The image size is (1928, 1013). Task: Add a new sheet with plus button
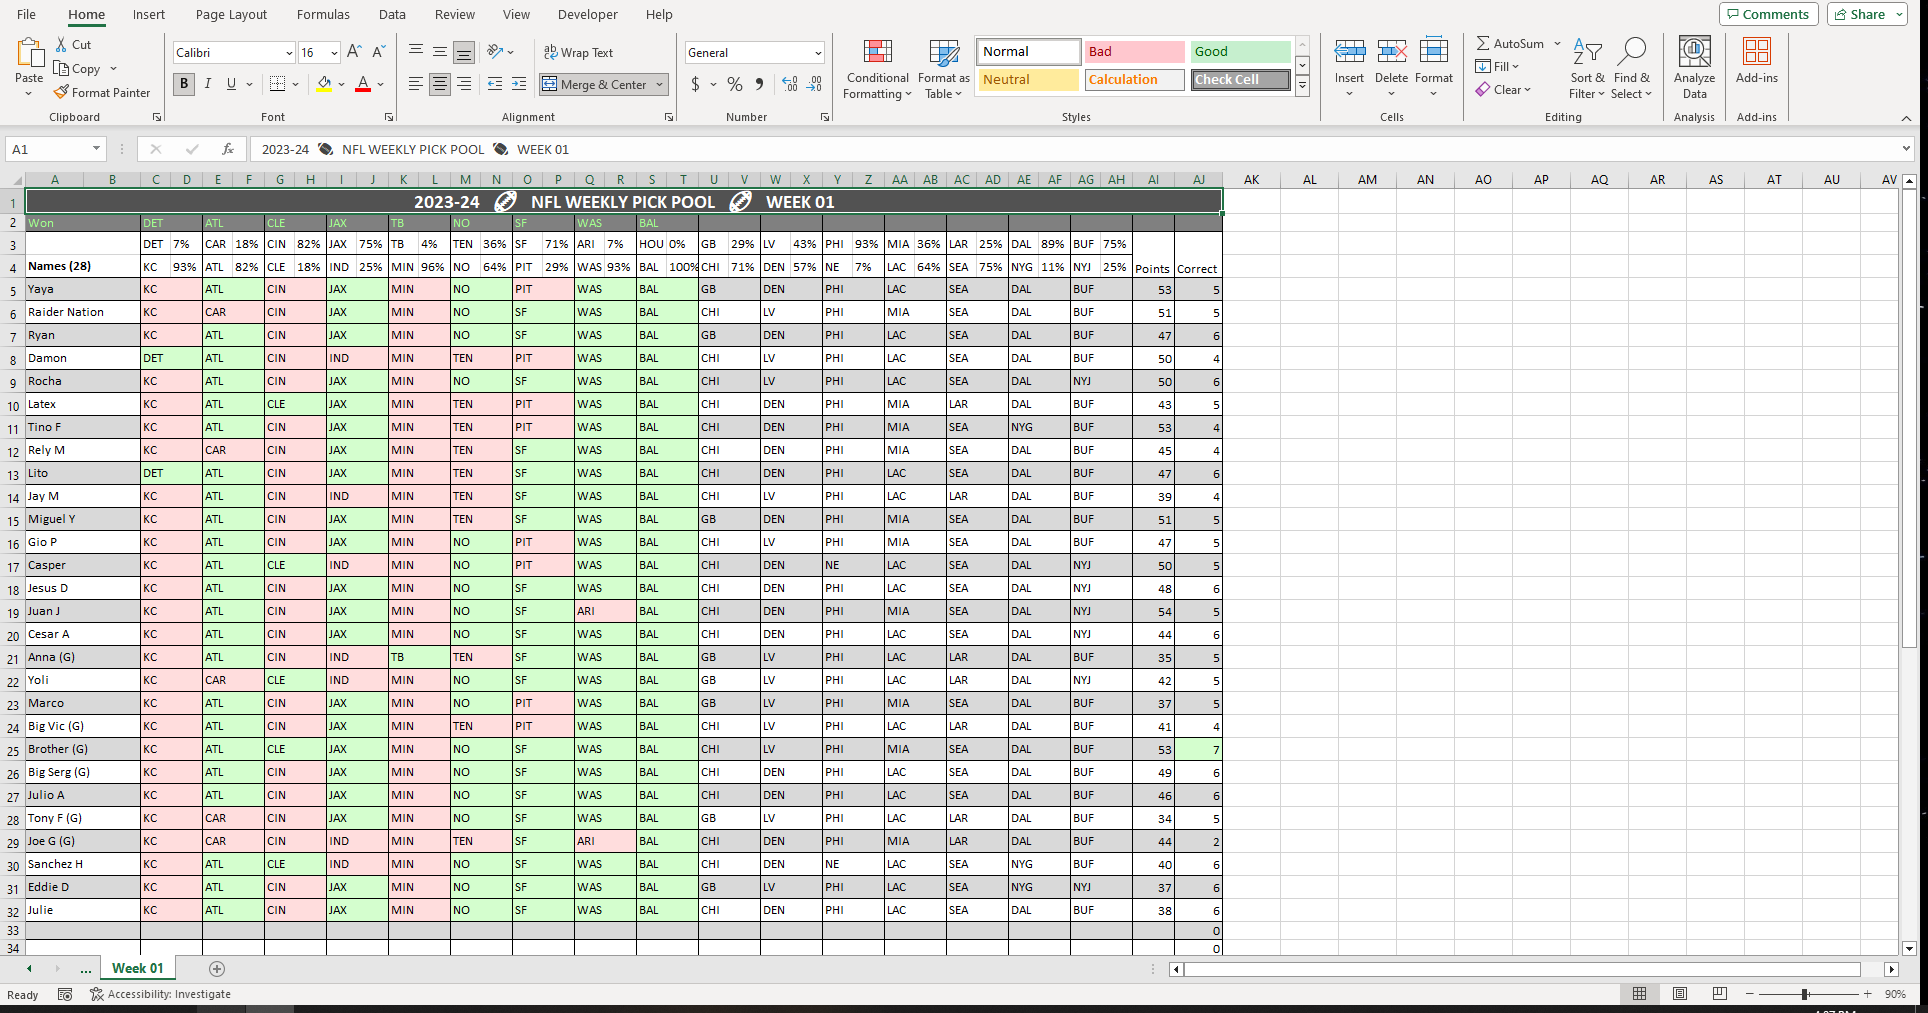[x=217, y=968]
